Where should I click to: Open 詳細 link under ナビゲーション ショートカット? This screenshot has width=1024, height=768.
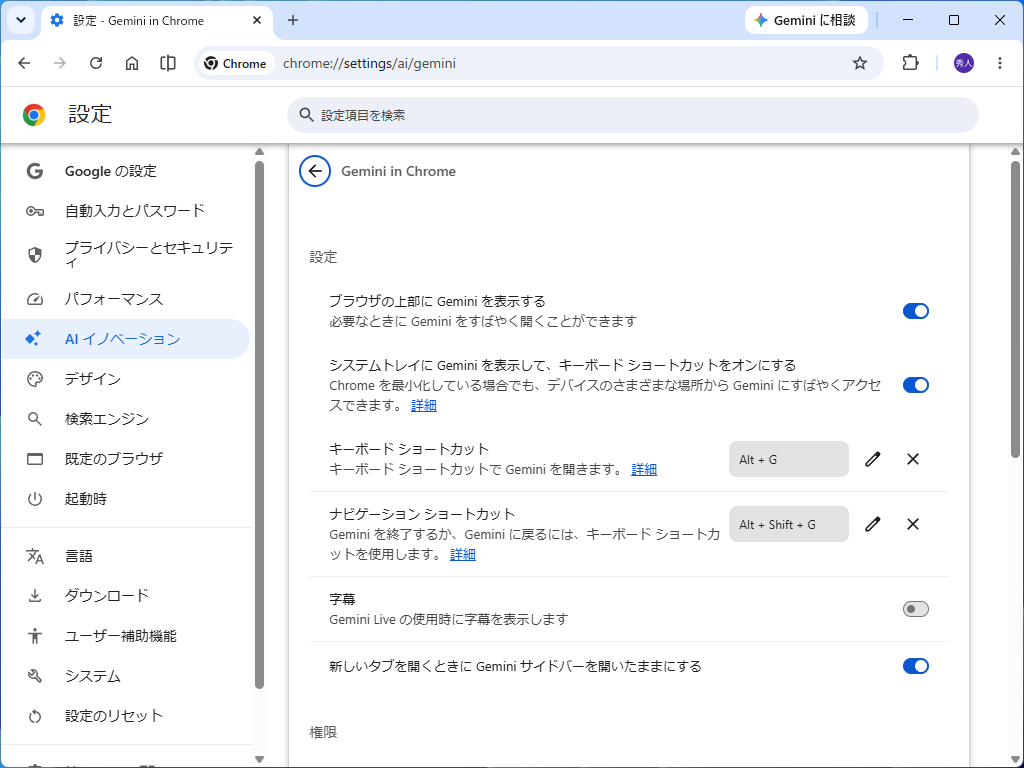coord(462,554)
